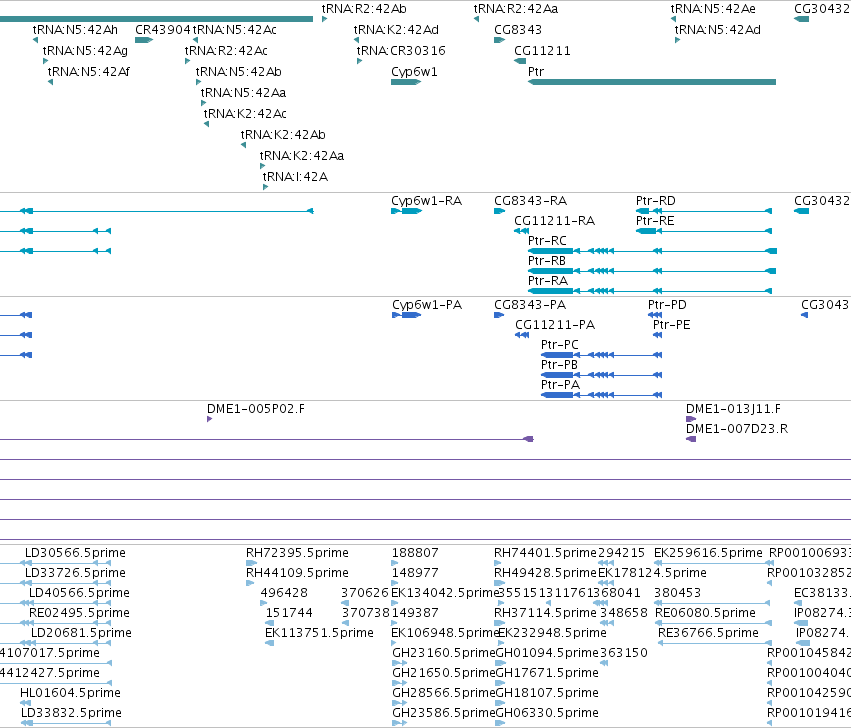
Task: Click CG8343-RA transcript label
Action: tap(530, 201)
